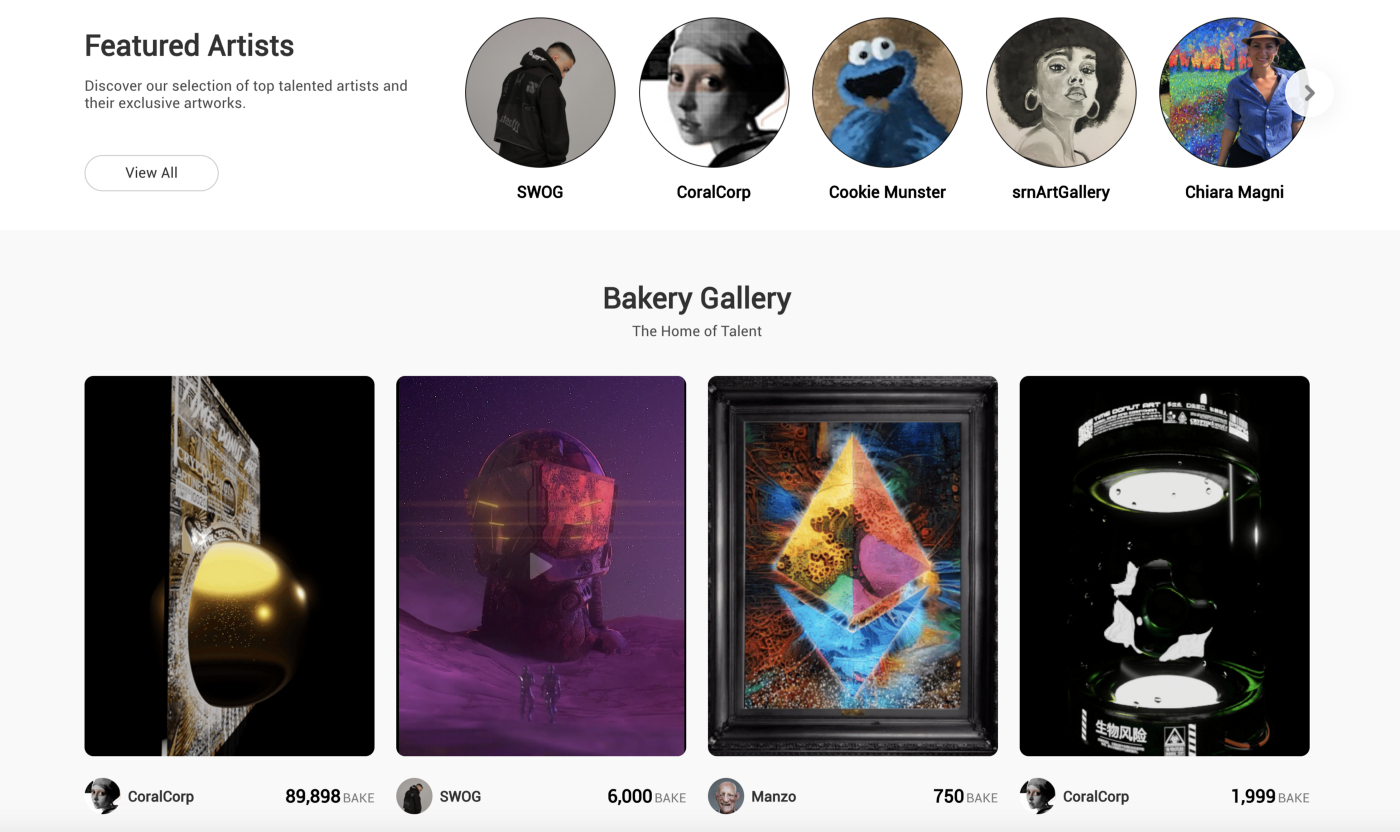Click Manzo's small avatar below the artwork
The width and height of the screenshot is (1400, 832).
tap(726, 796)
